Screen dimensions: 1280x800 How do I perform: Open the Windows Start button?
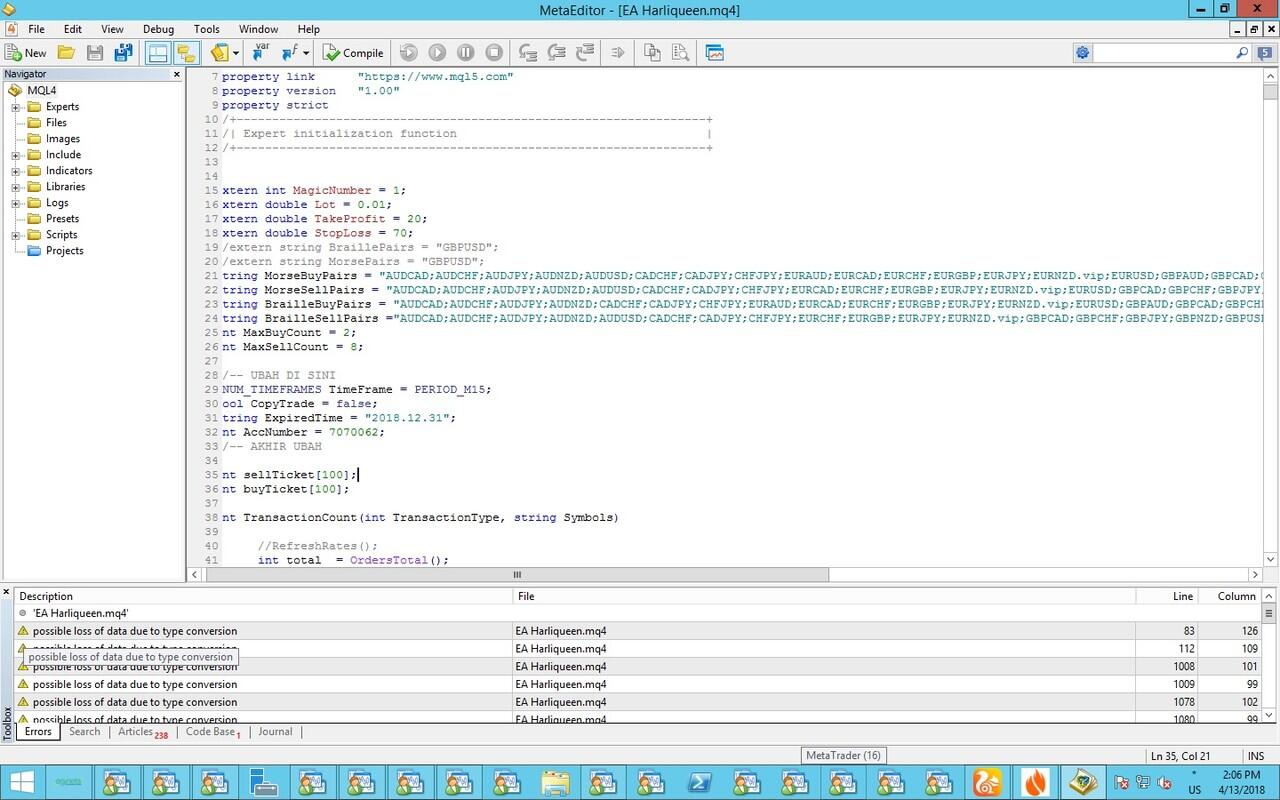pos(22,781)
